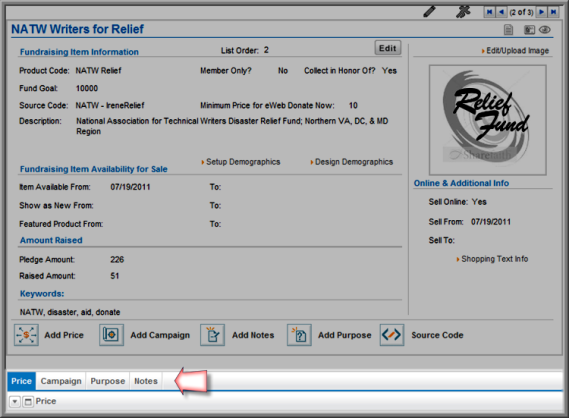
Task: Click the pushpin icon in top toolbar
Action: pos(463,12)
